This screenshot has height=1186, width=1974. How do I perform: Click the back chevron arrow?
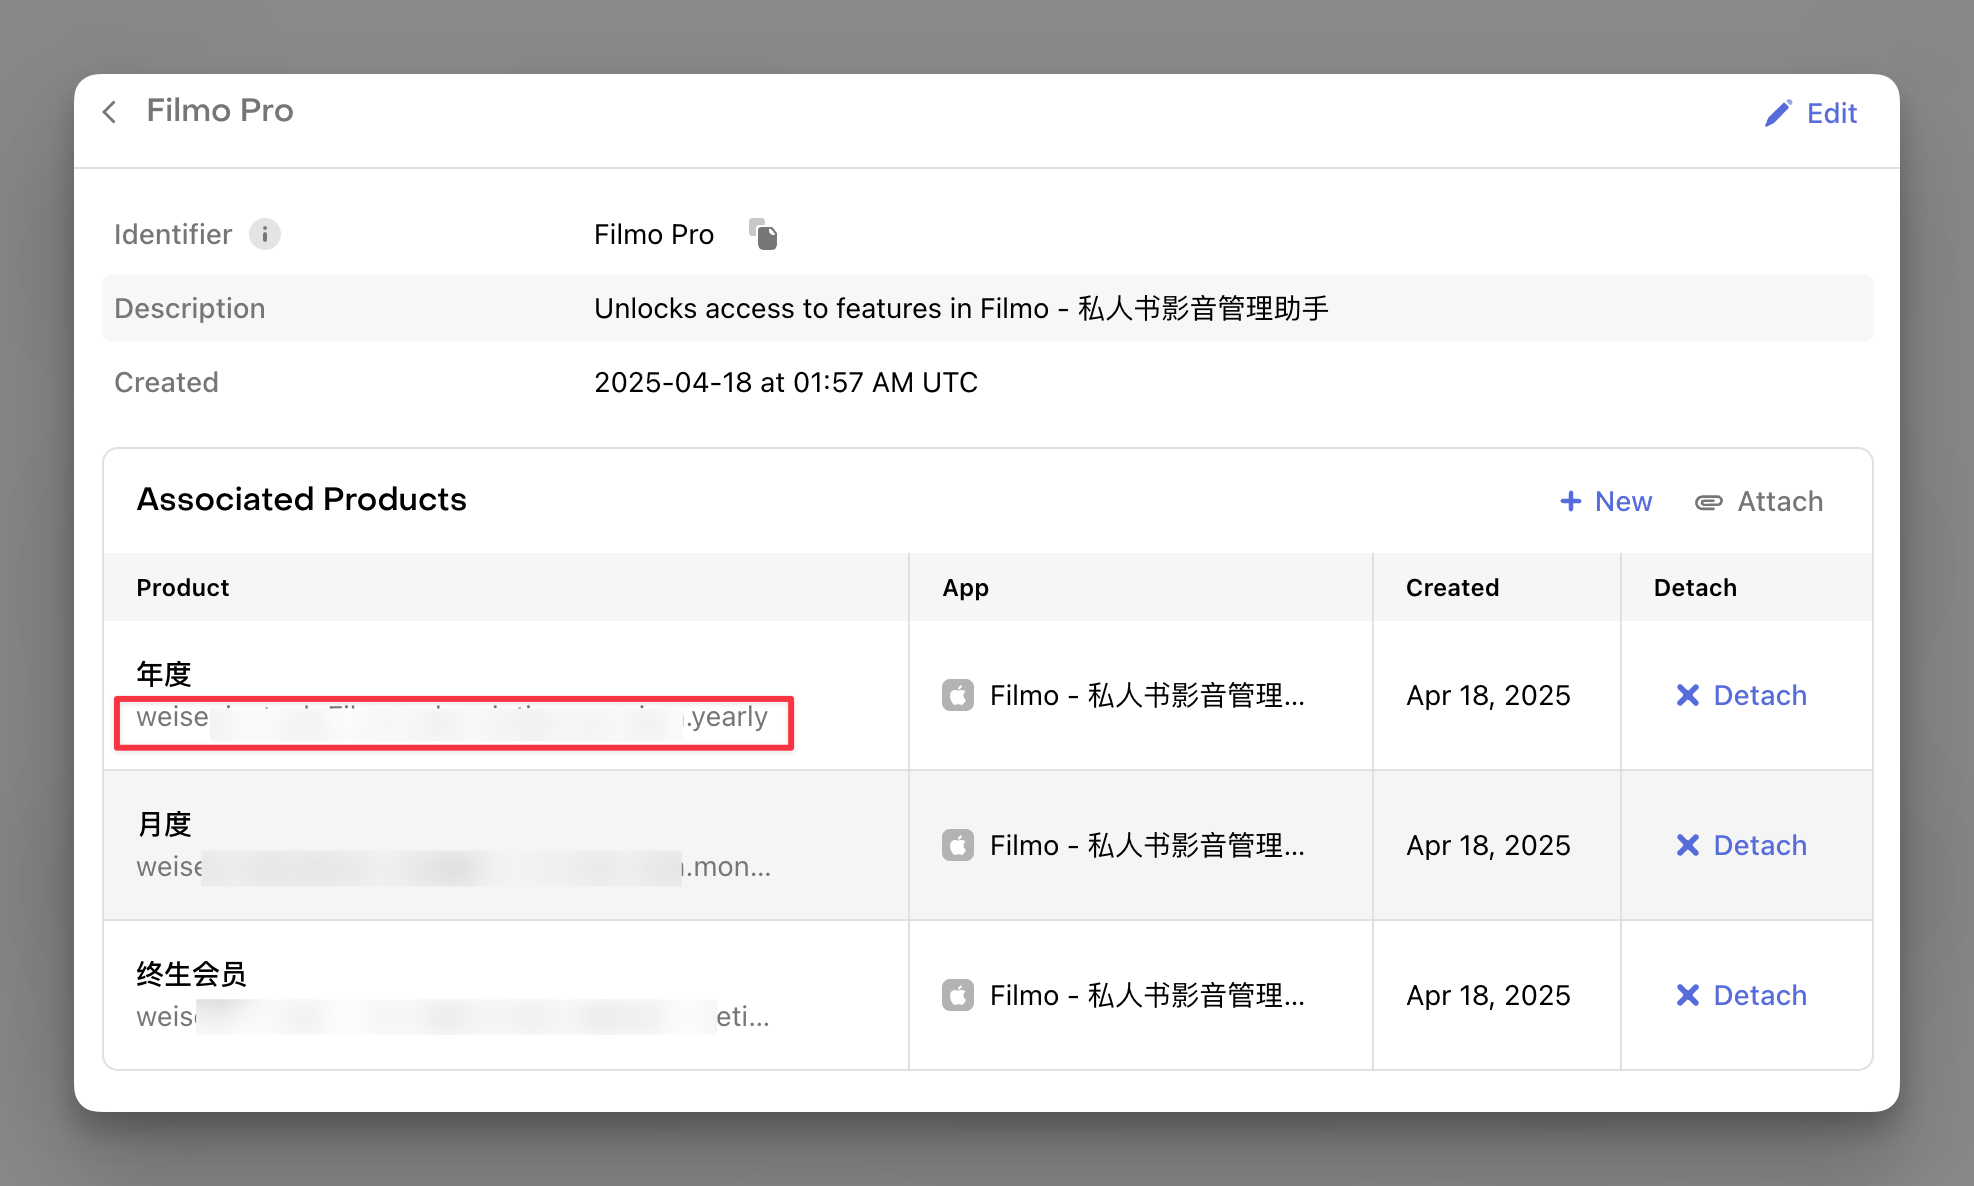click(110, 112)
